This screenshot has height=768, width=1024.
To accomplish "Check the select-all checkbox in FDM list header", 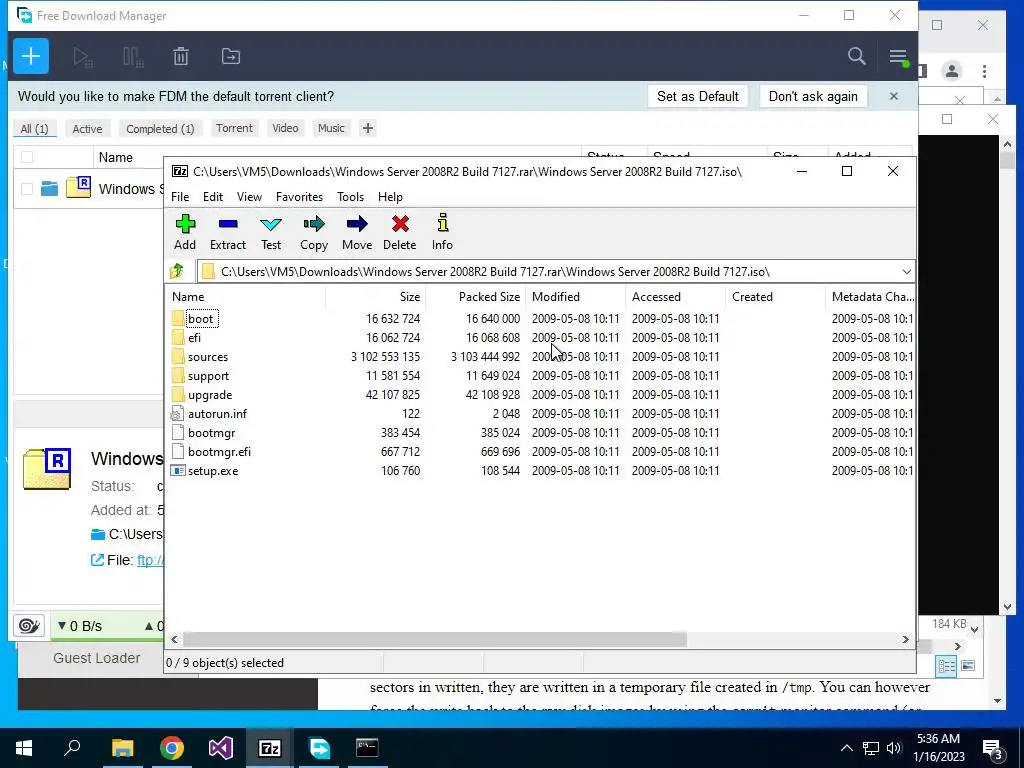I will pos(27,157).
